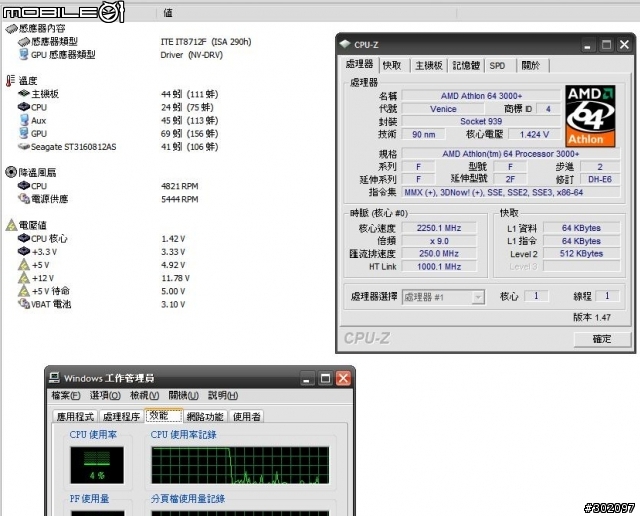Screen dimensions: 640x516
Task: Open the 檔案 menu in Task Manager
Action: tap(66, 396)
